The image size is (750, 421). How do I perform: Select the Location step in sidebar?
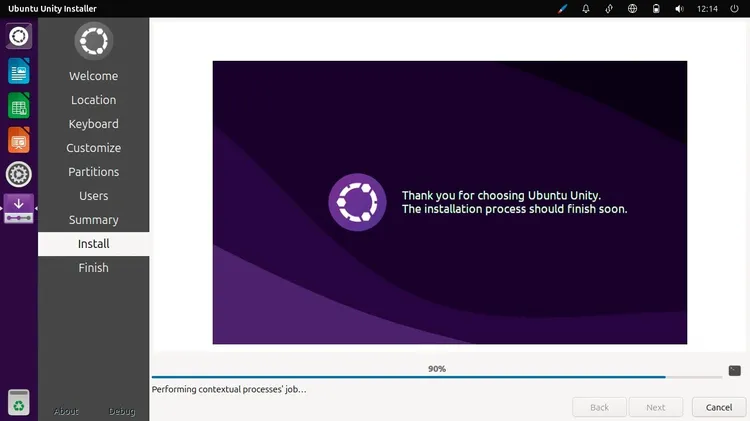click(x=93, y=100)
